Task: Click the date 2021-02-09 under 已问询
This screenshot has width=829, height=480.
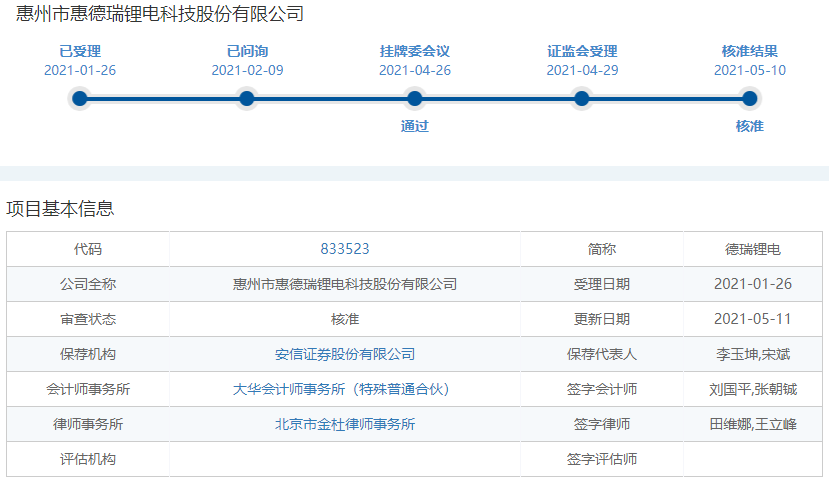Action: (247, 70)
